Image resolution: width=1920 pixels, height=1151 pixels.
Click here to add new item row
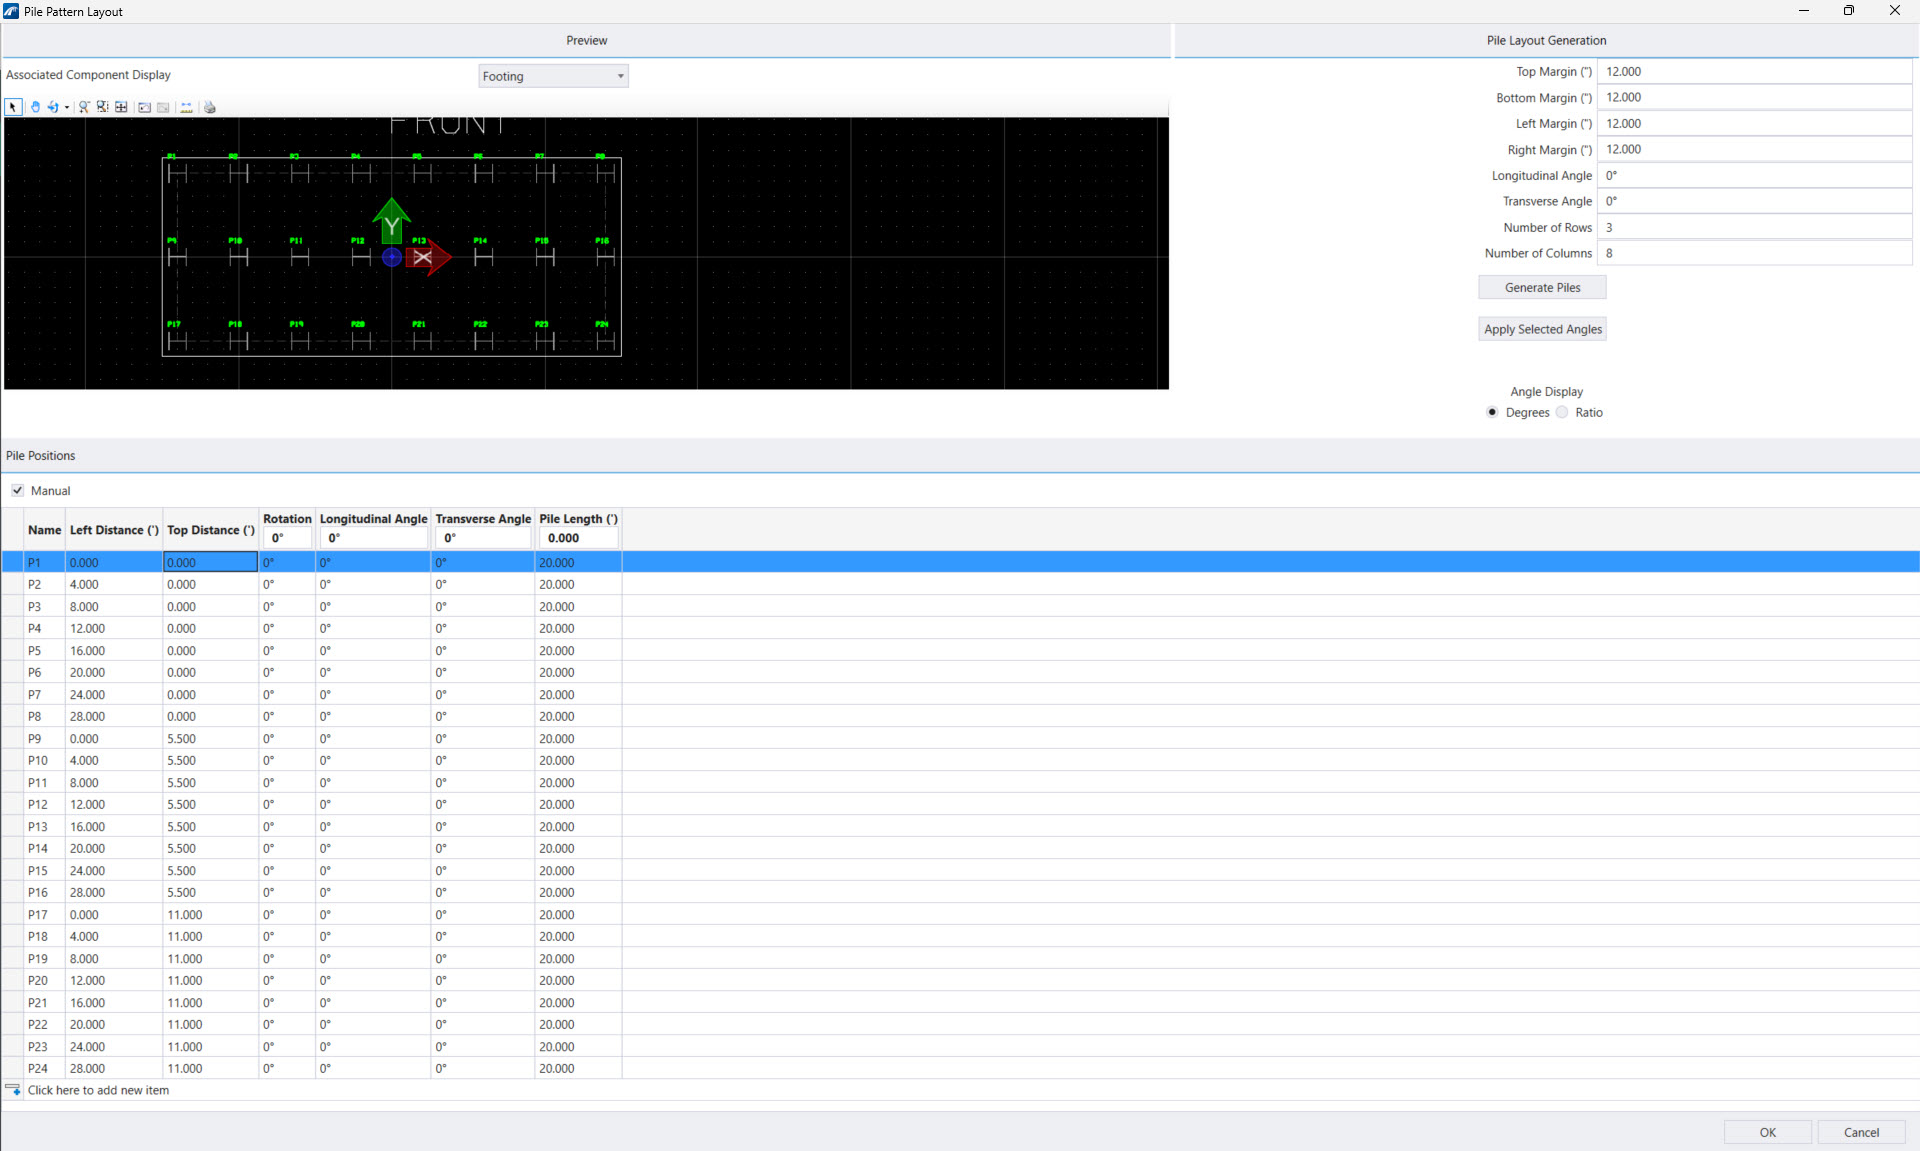[98, 1090]
